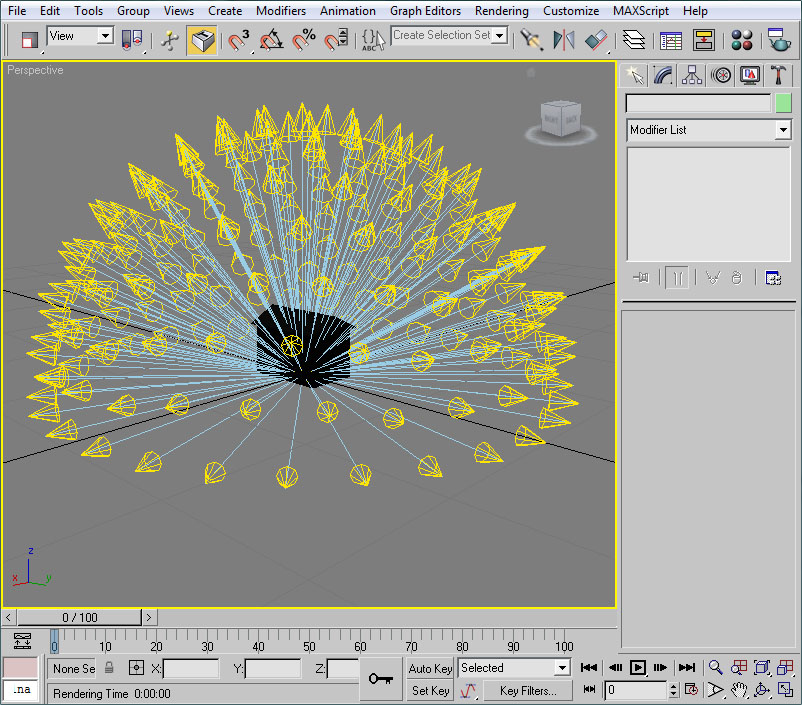
Task: Open the Modifiers menu
Action: (280, 11)
